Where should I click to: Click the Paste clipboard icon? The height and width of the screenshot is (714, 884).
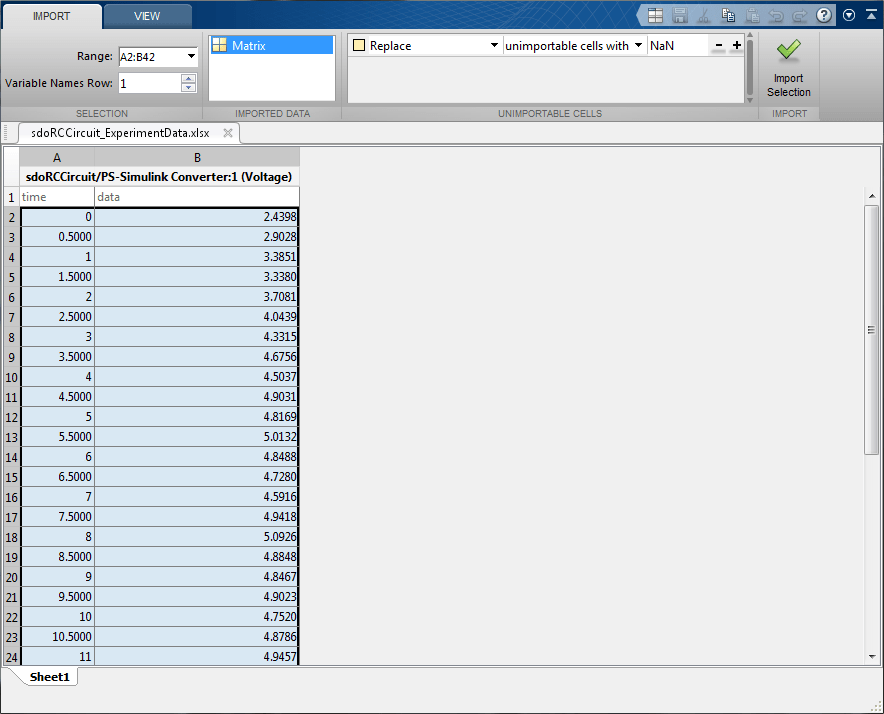(x=752, y=15)
